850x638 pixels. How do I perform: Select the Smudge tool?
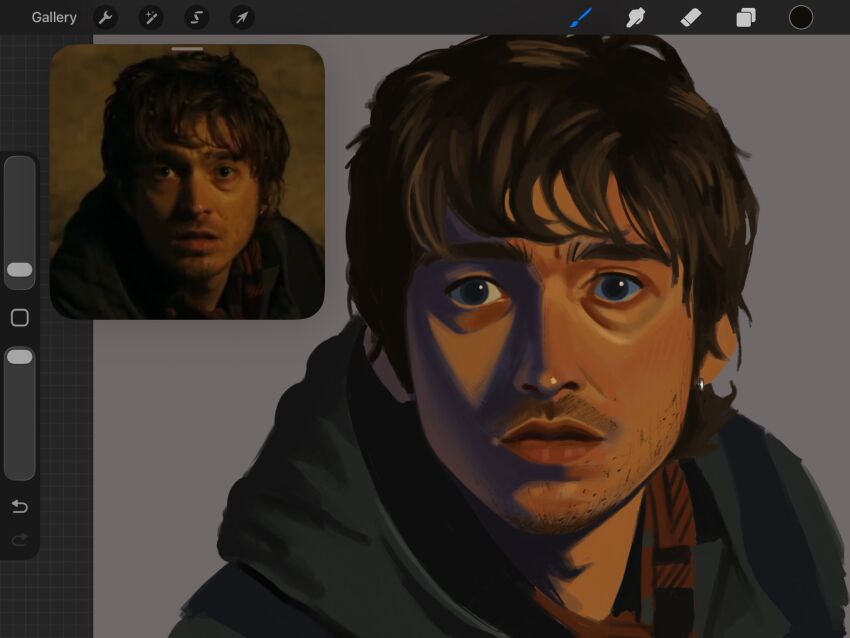[635, 18]
